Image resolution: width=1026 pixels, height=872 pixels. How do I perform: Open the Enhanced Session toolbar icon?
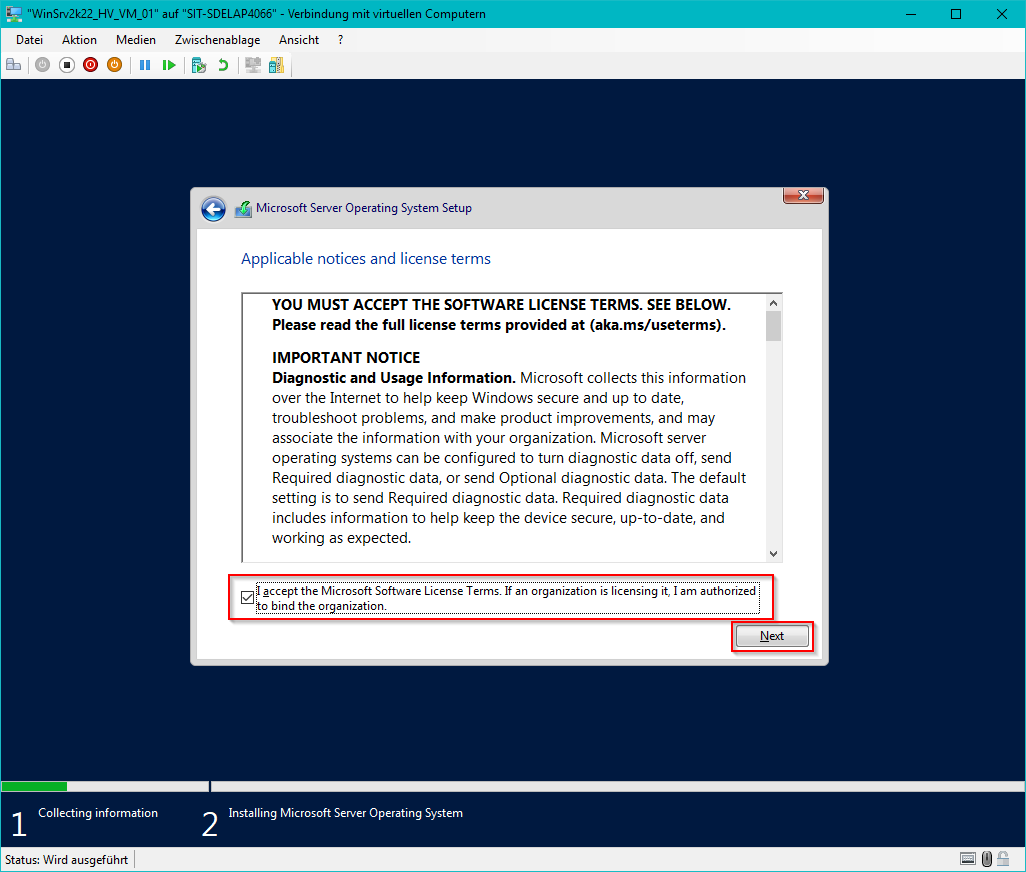pos(253,65)
